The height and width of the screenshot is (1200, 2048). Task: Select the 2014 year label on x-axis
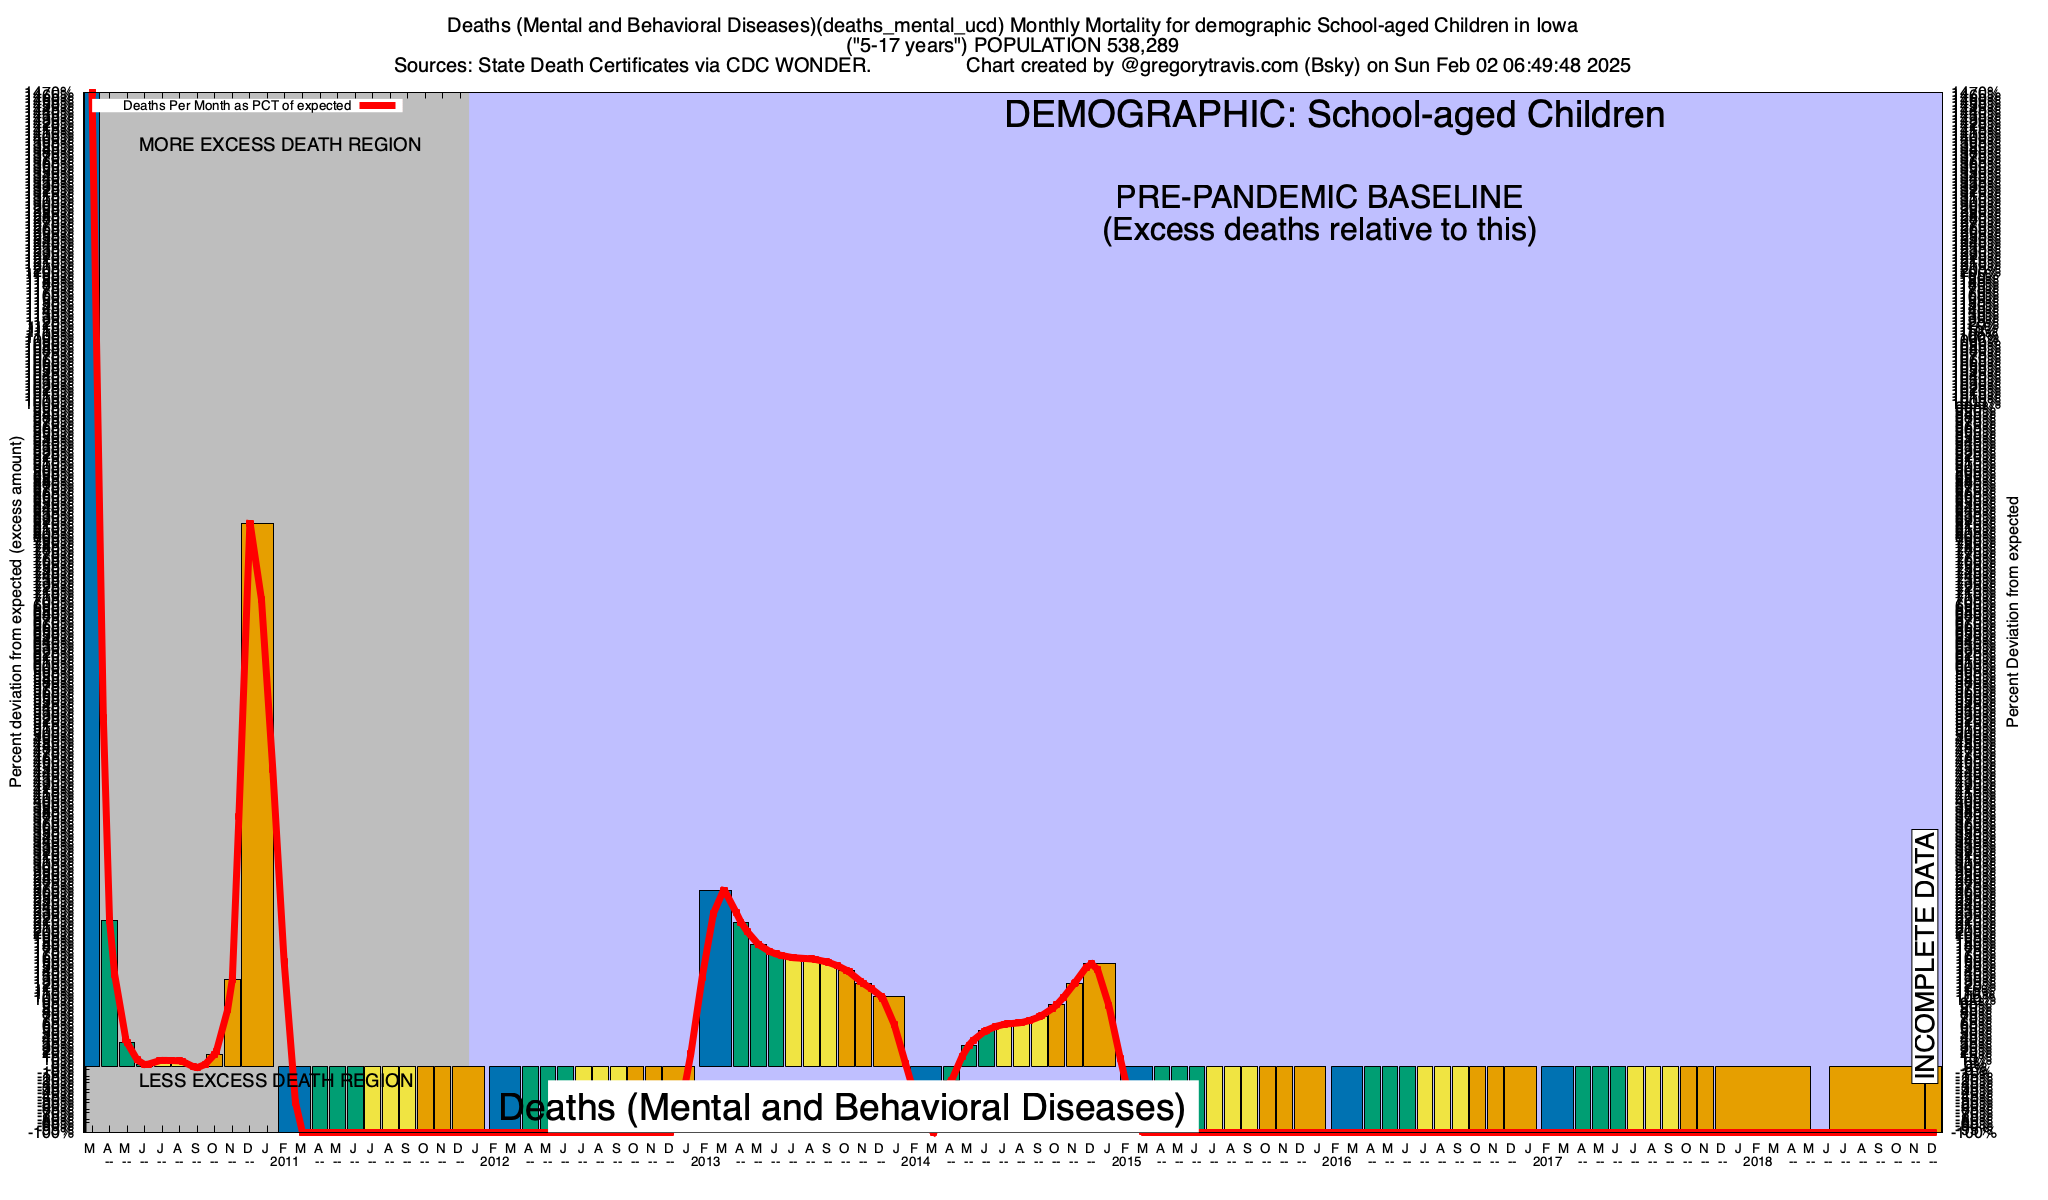pos(915,1162)
